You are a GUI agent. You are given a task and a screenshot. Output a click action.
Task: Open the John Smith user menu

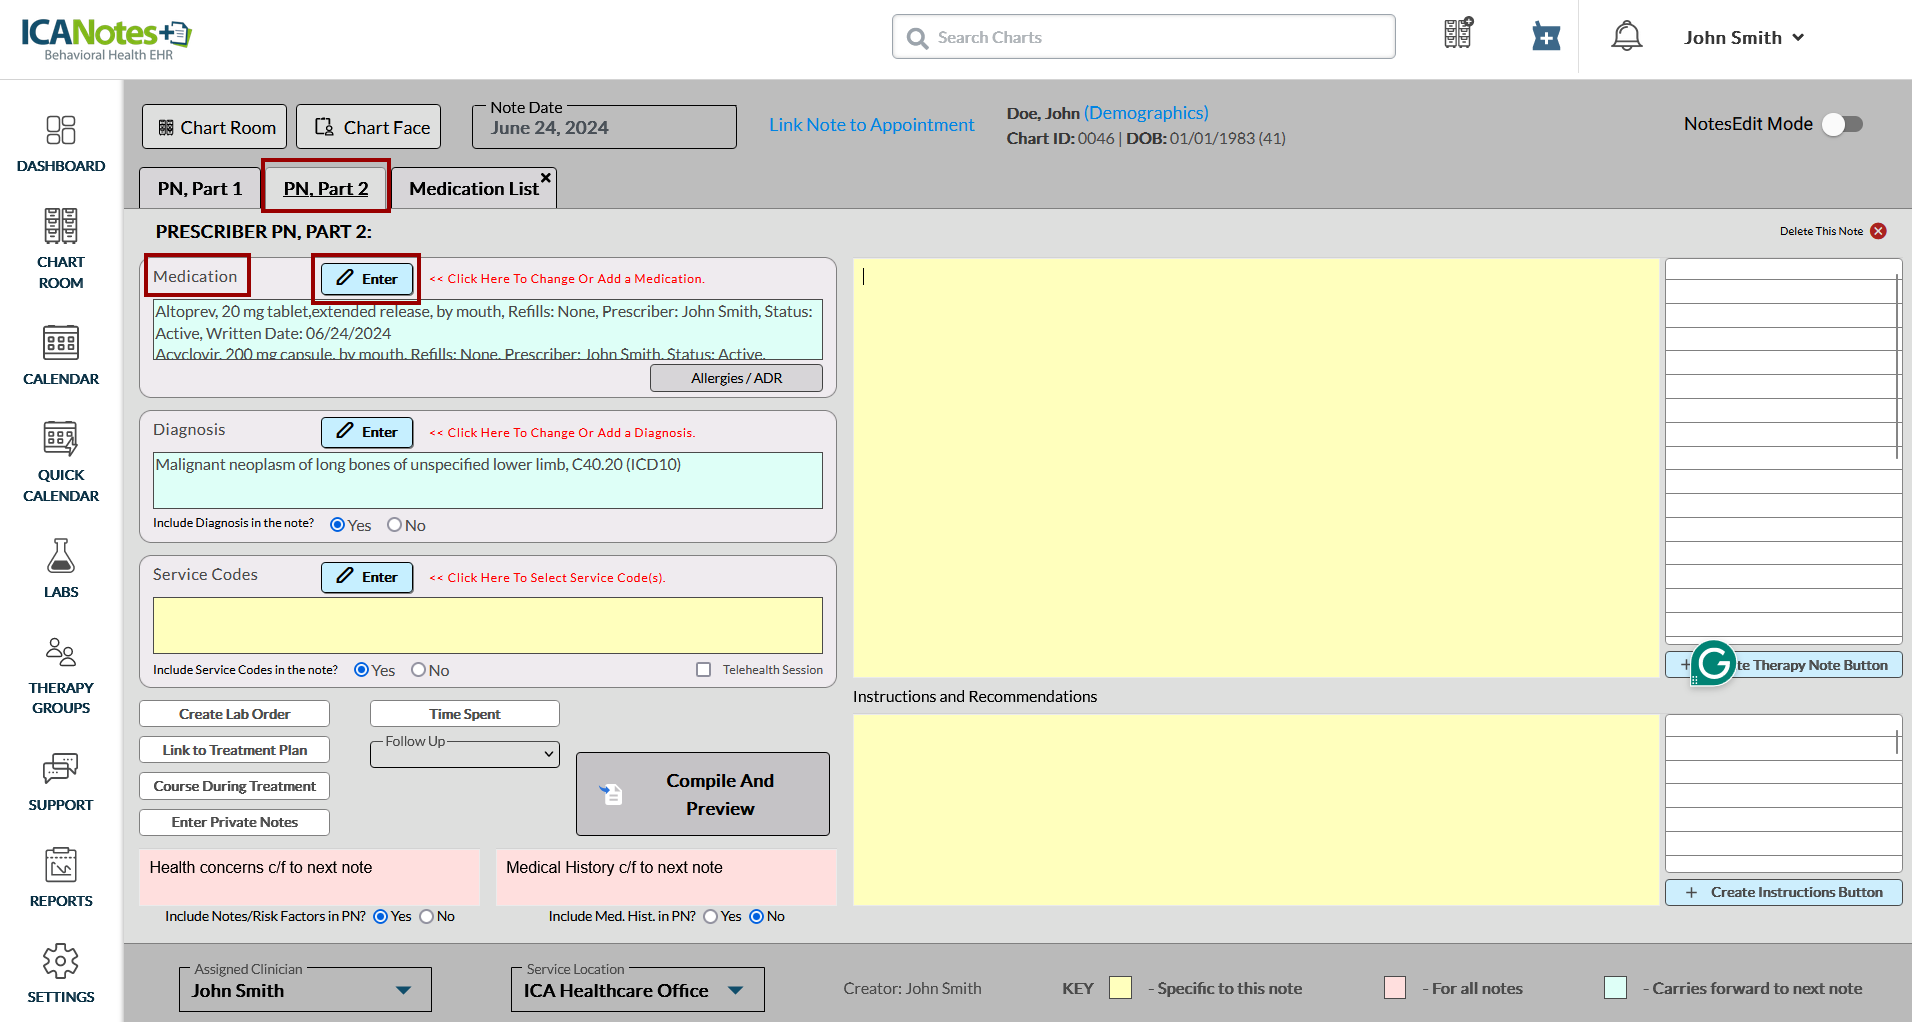pyautogui.click(x=1744, y=37)
